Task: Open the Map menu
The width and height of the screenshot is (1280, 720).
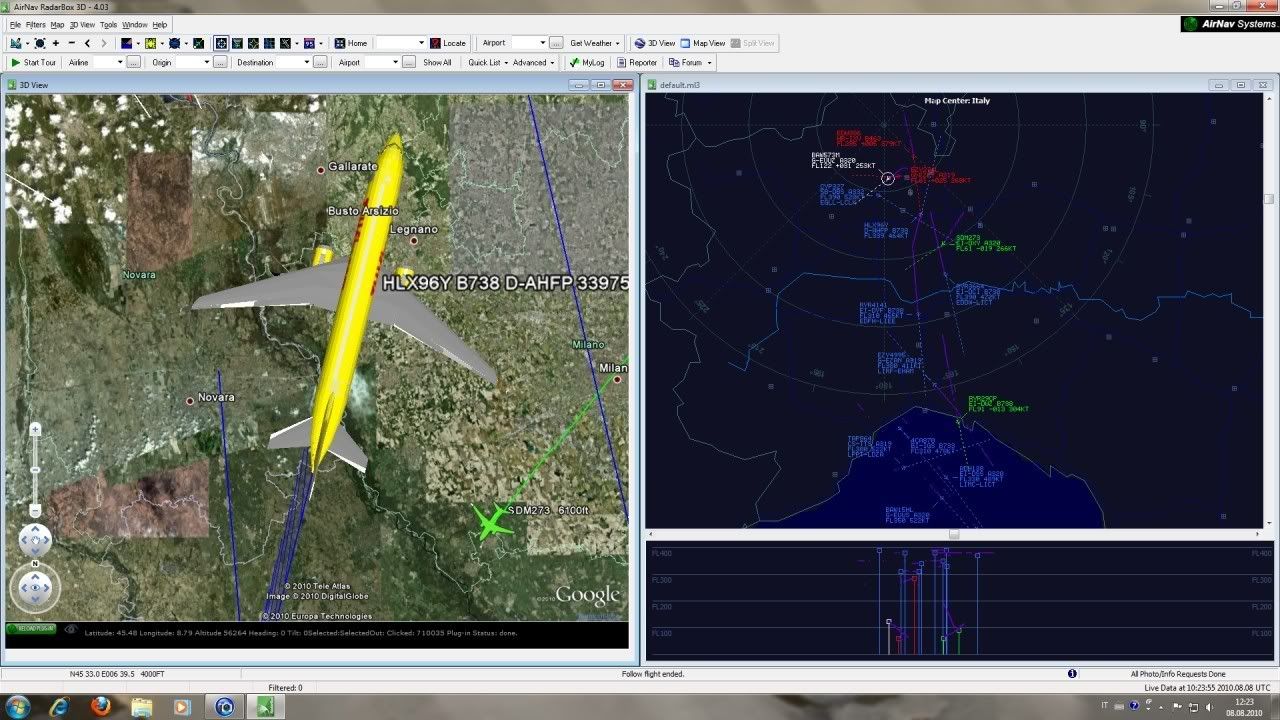Action: 57,24
